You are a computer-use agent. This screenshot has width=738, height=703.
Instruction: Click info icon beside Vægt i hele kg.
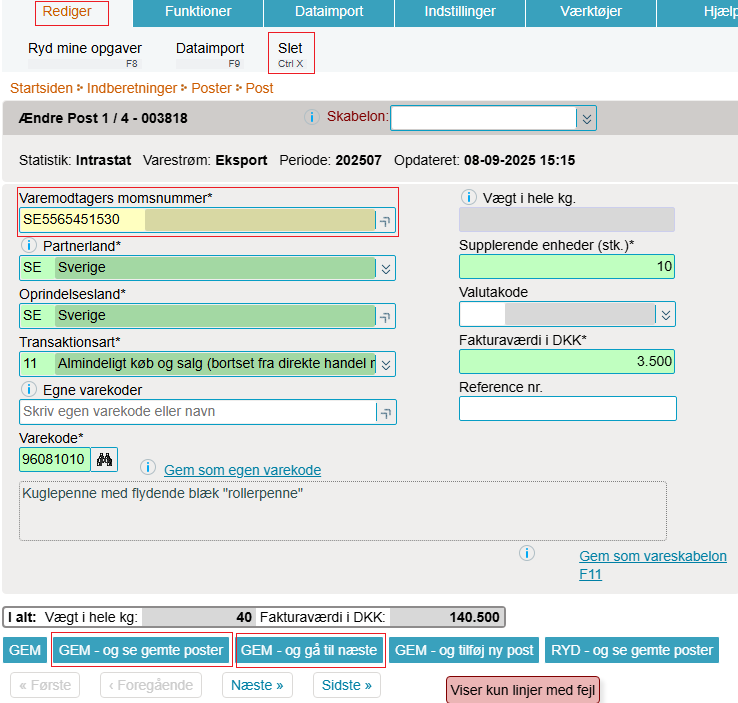tap(468, 198)
